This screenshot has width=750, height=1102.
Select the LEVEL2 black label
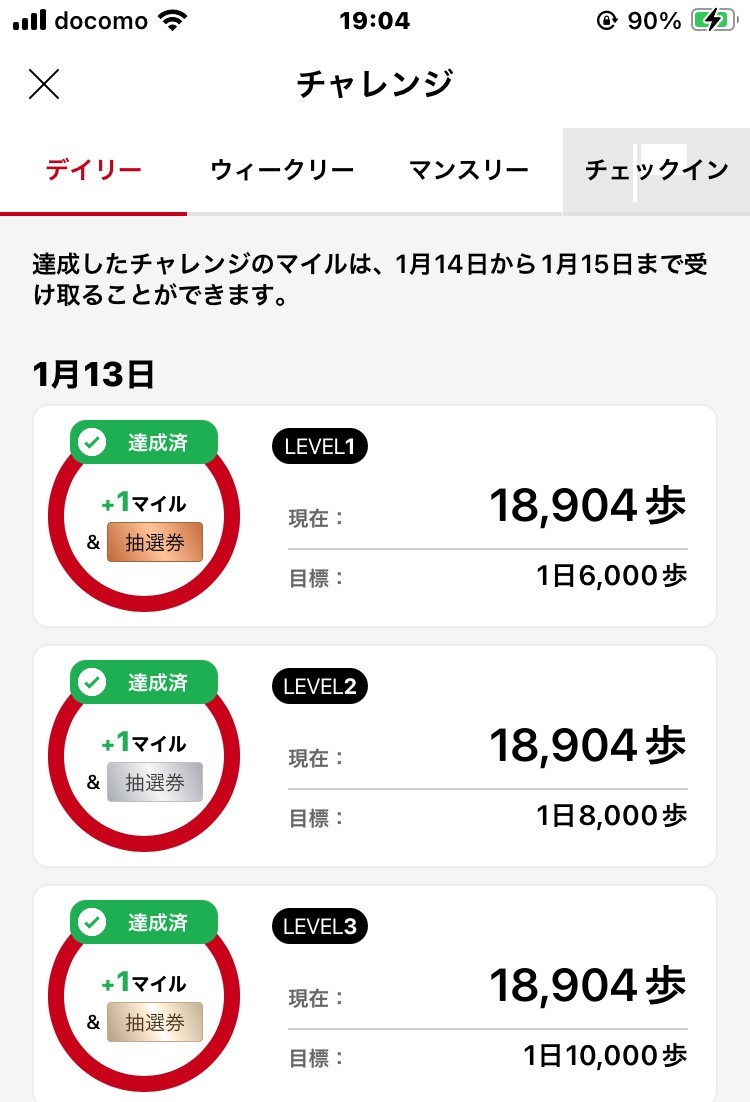coord(320,686)
